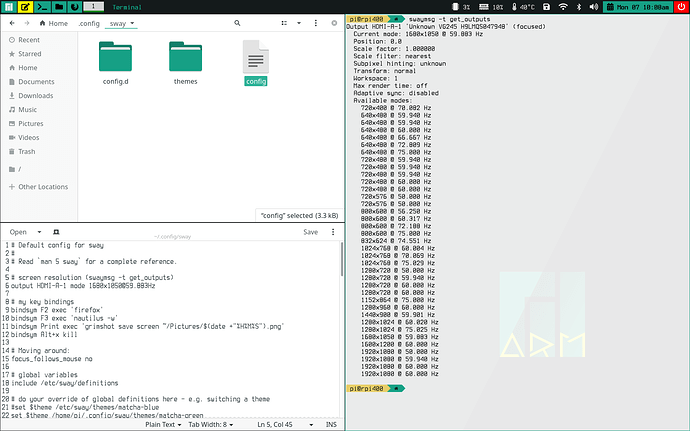Viewport: 690px width, 431px height.
Task: Search files with the magnifier icon
Action: click(237, 23)
